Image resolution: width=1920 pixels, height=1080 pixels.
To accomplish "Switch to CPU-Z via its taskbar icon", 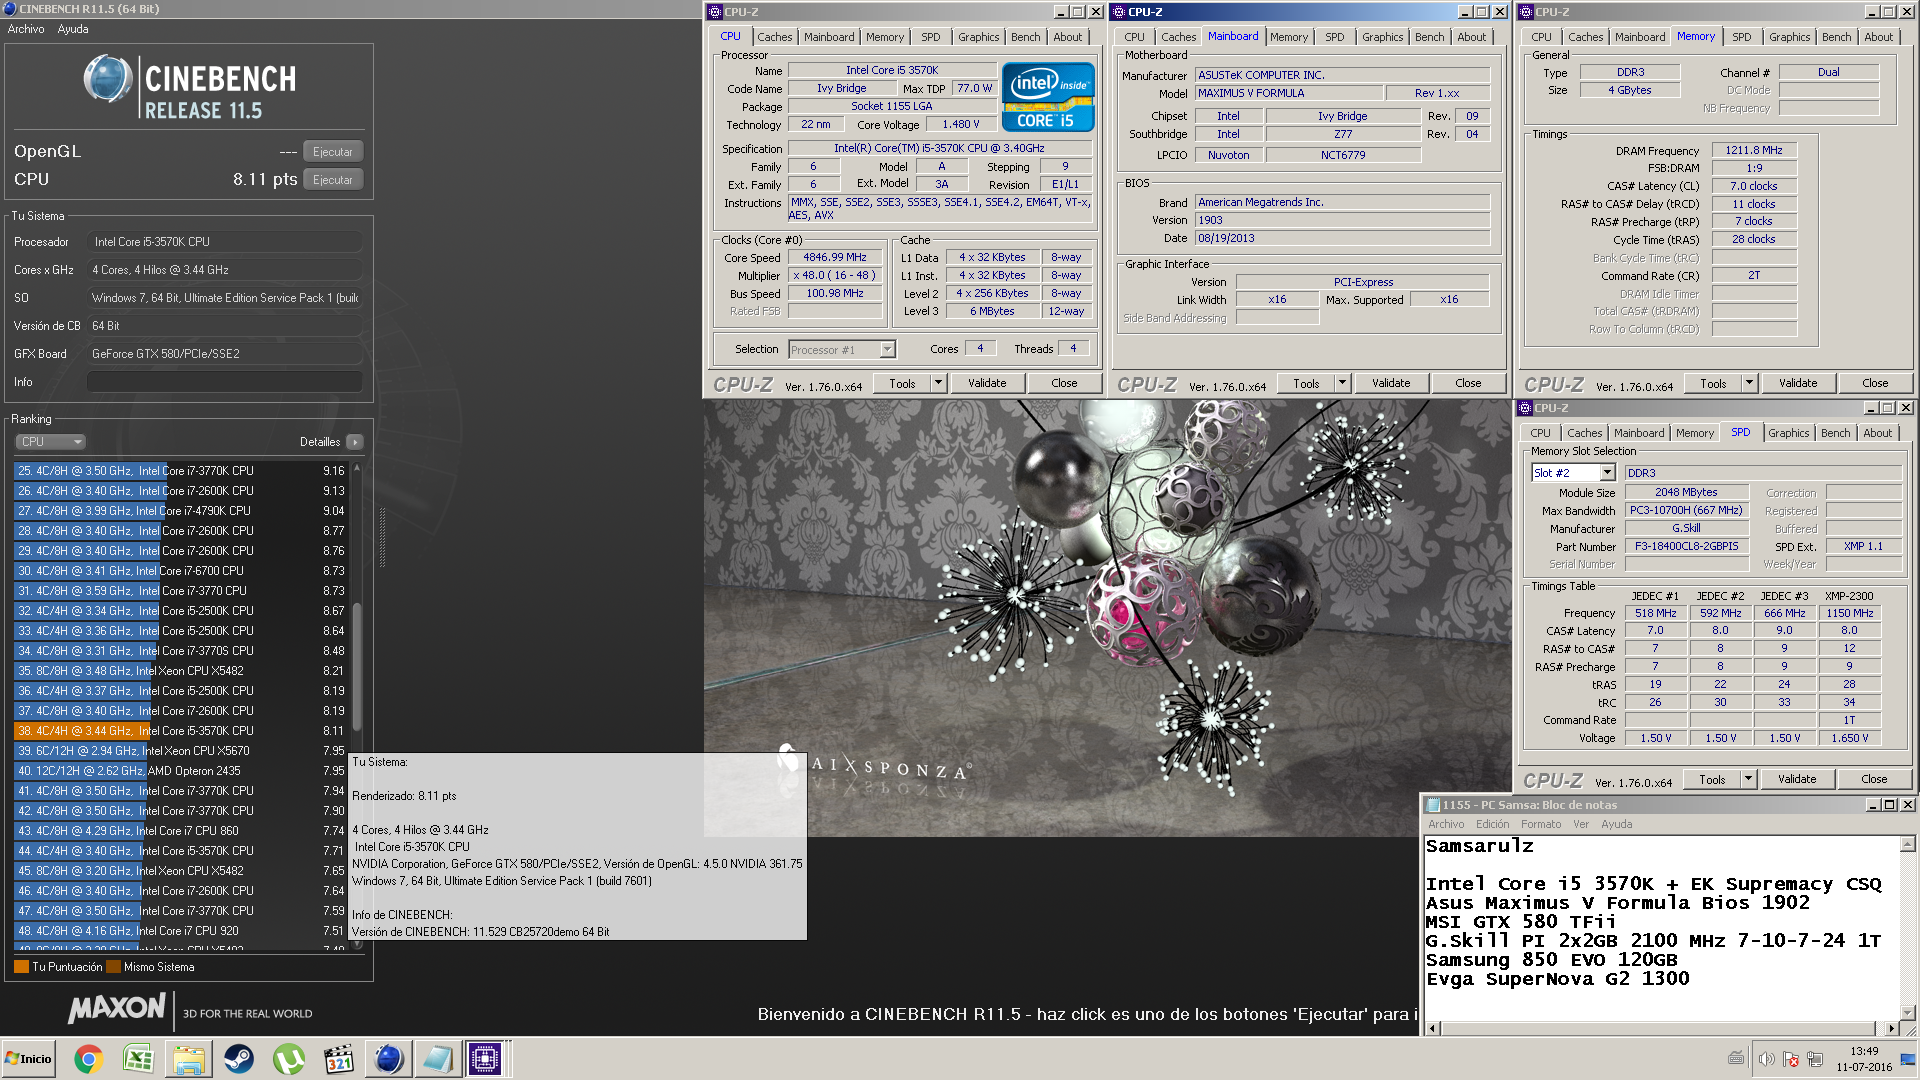I will [x=485, y=1059].
